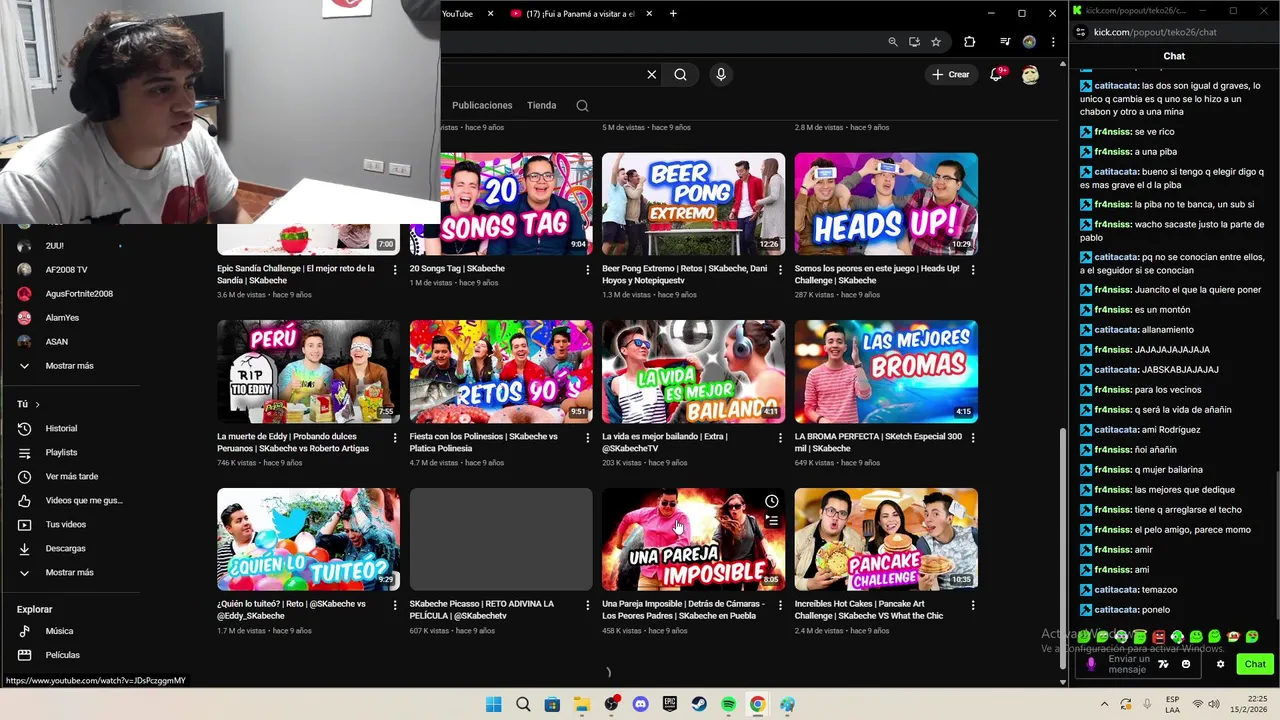
Task: Open YouTube notifications bell
Action: click(996, 74)
